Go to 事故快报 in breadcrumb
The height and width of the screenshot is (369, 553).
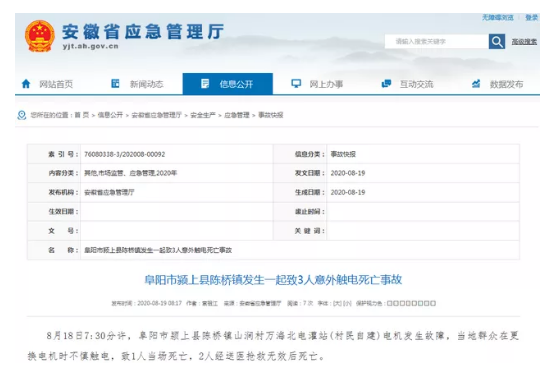coord(271,115)
